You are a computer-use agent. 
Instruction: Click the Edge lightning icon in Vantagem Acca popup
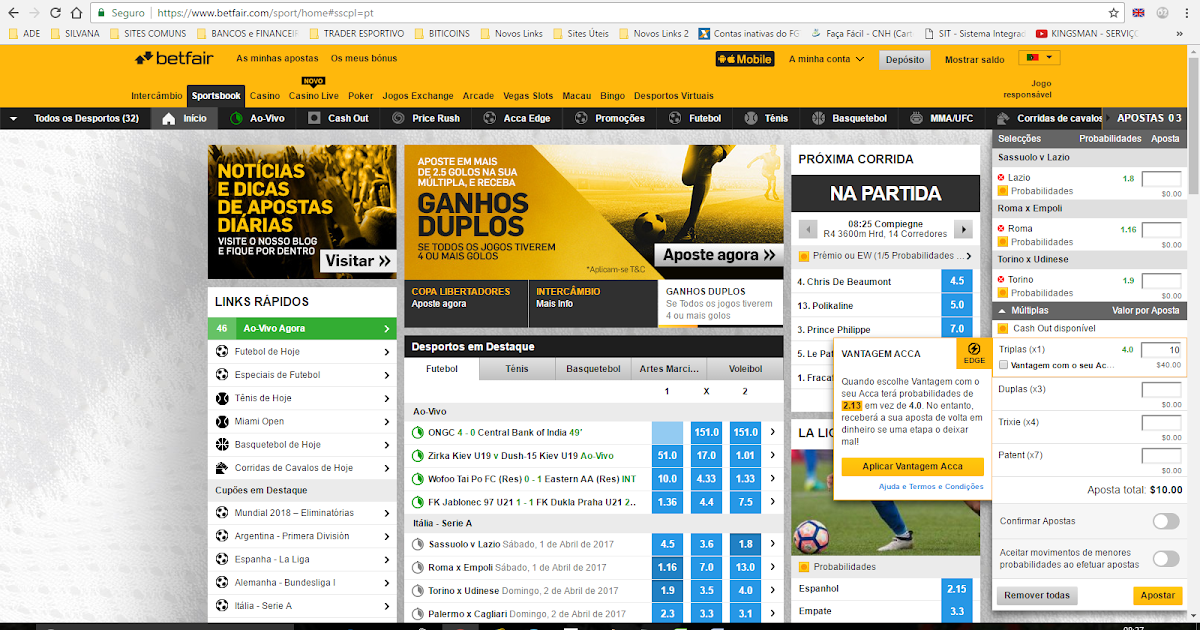pyautogui.click(x=974, y=352)
